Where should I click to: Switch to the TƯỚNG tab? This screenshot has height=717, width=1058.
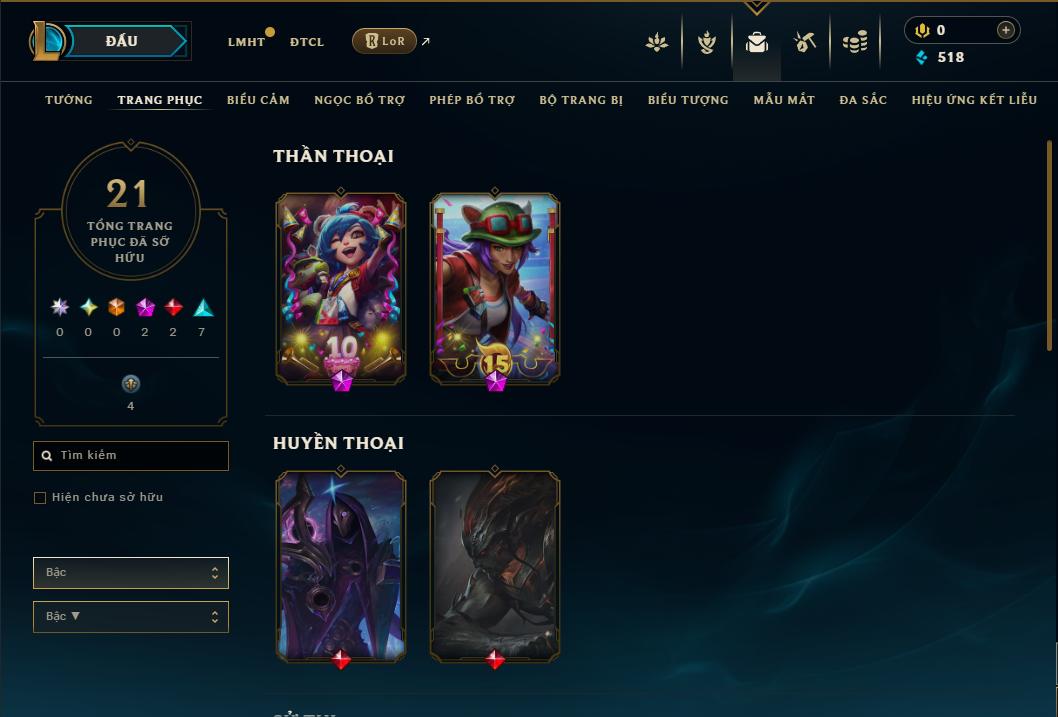point(69,100)
